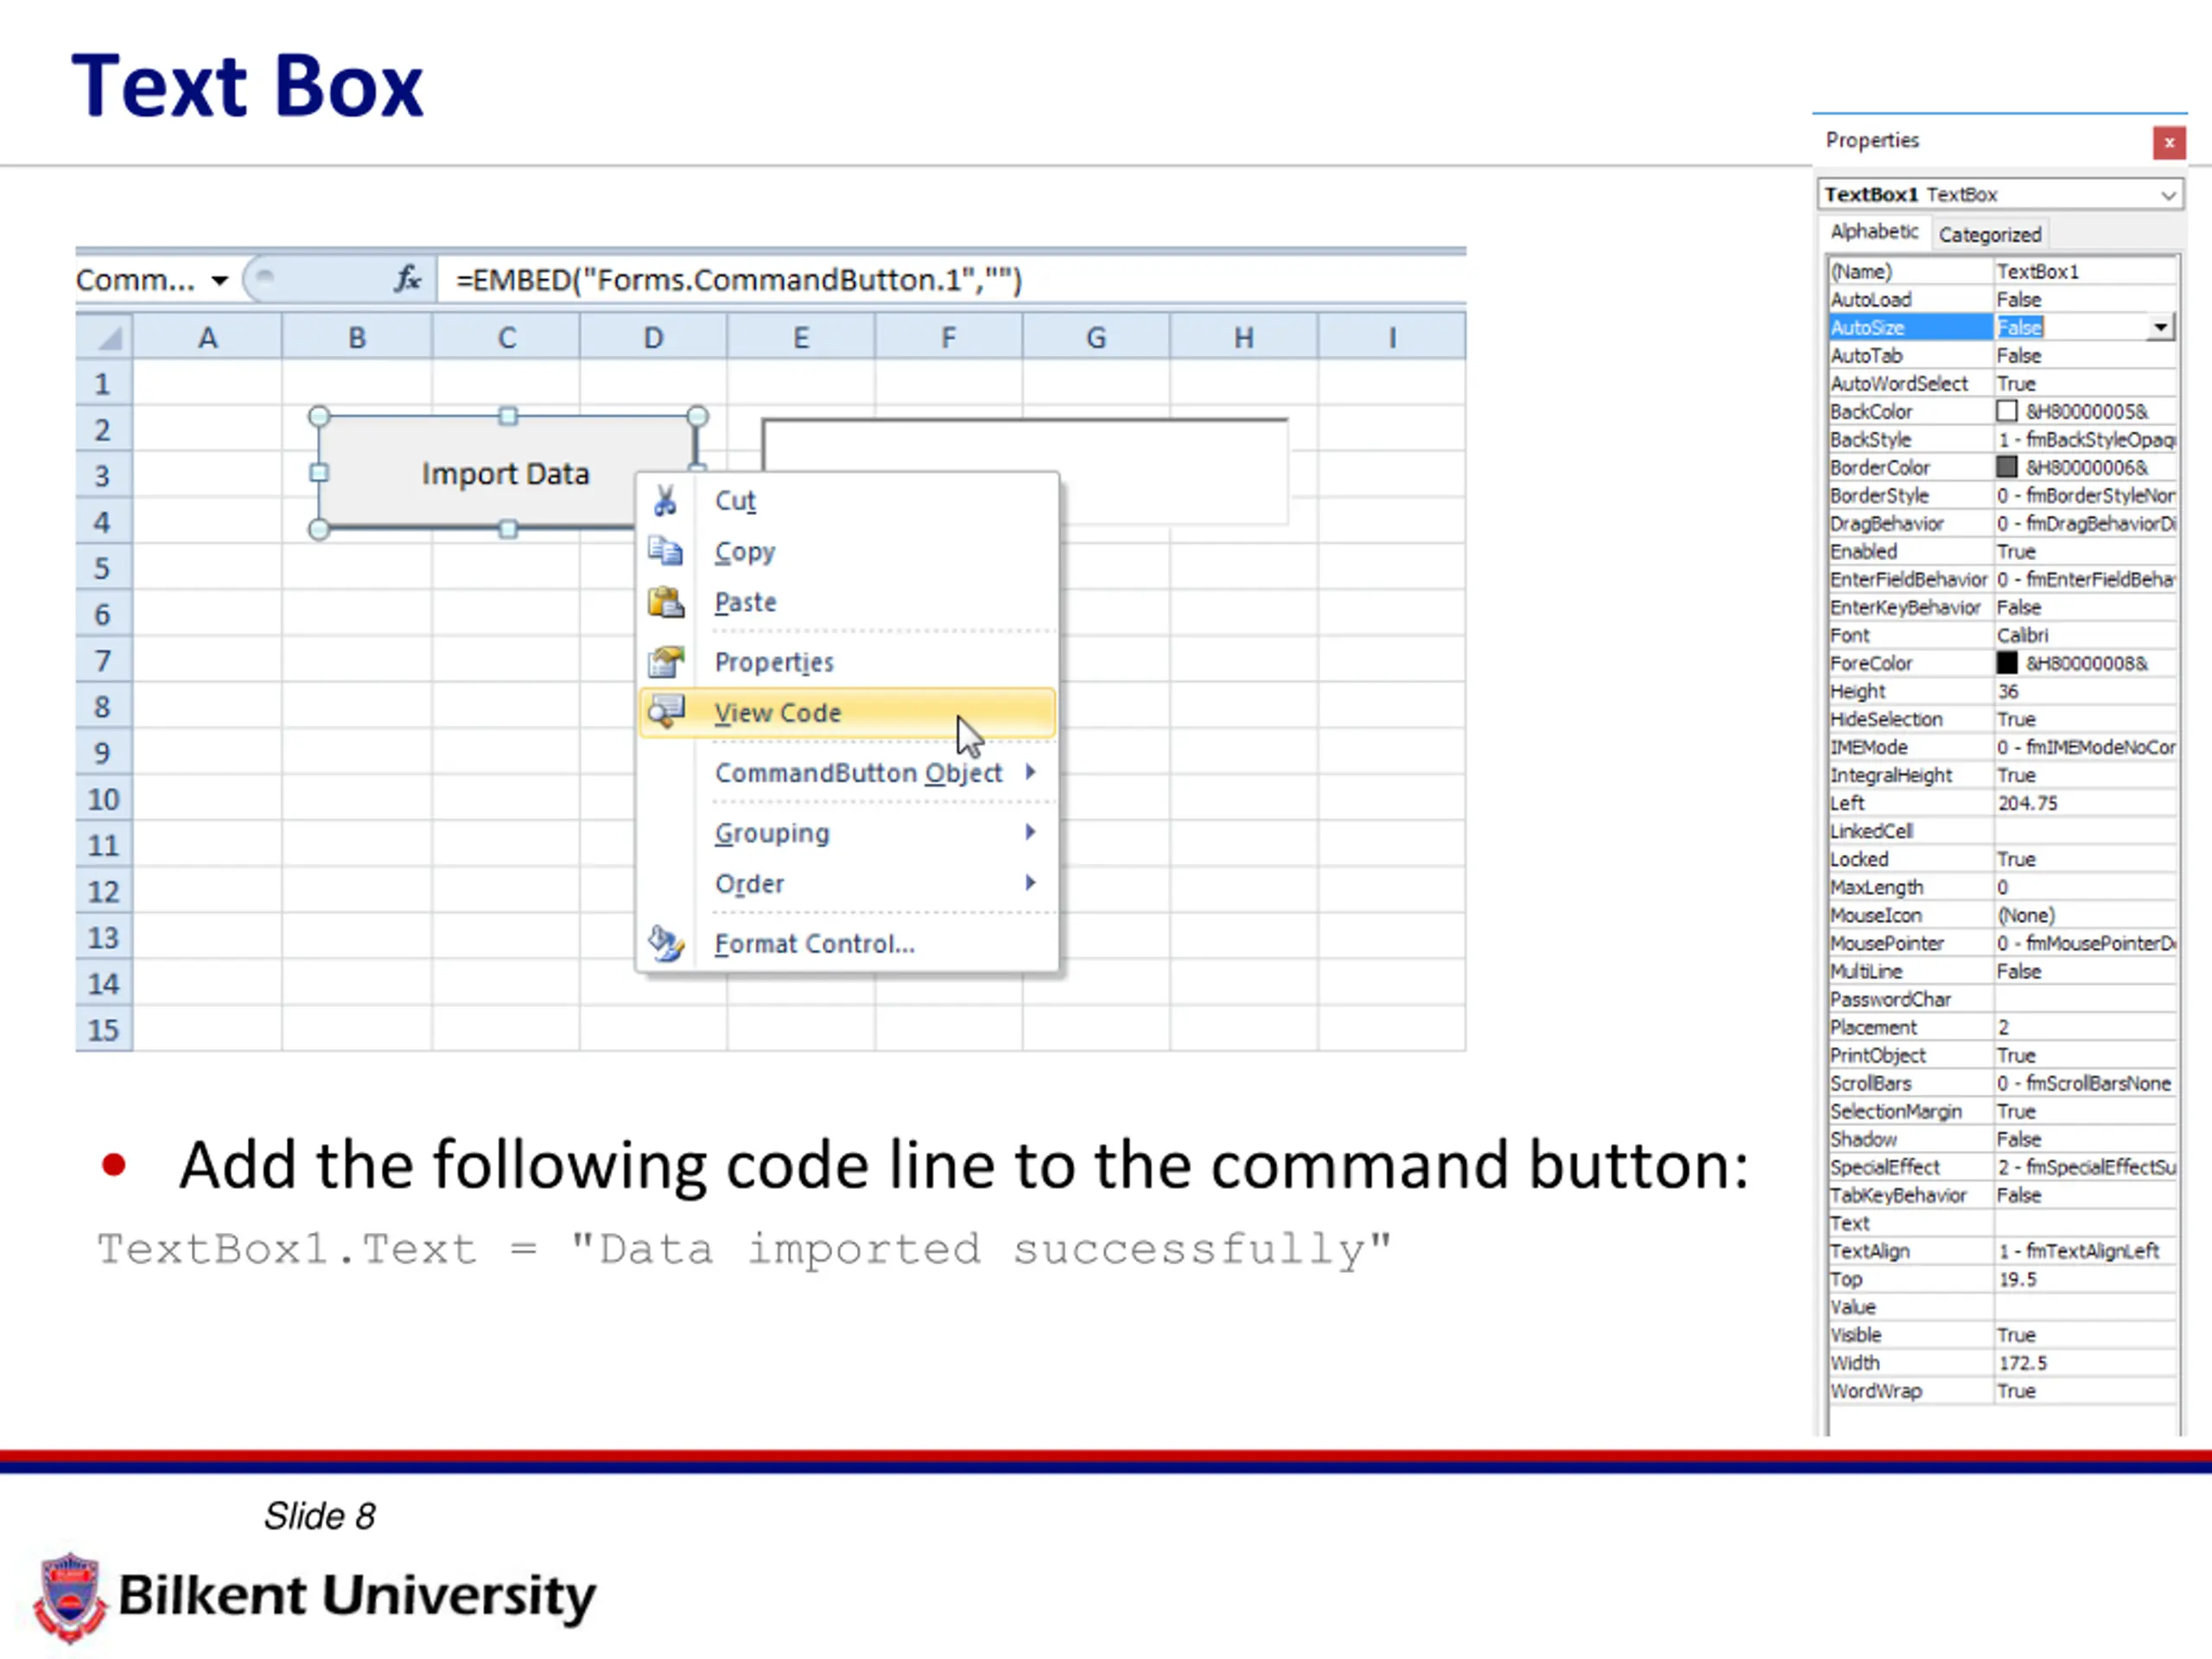Open the AutoSize value dropdown arrow
The image size is (2212, 1659).
tap(2160, 327)
